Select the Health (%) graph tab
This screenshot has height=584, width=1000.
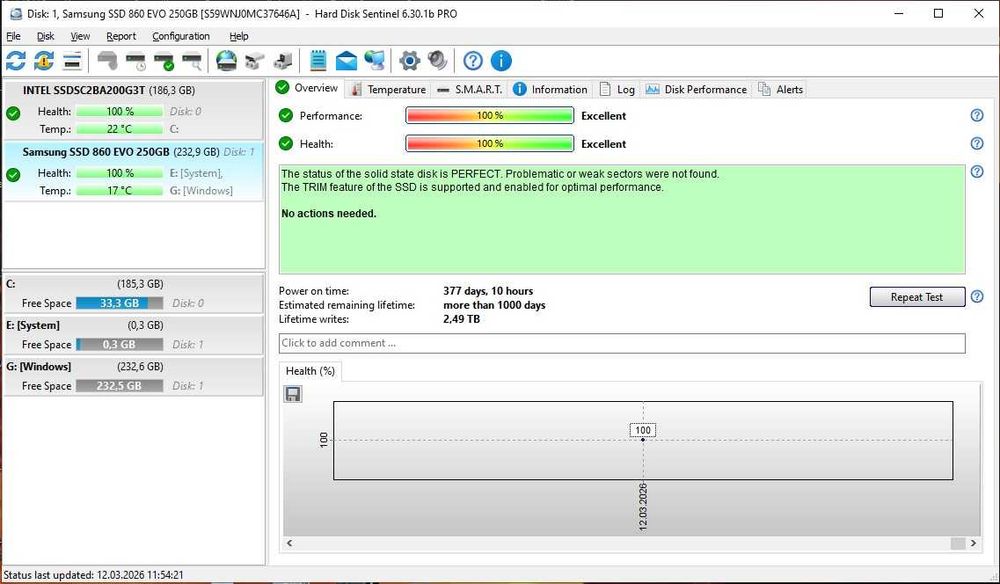310,371
